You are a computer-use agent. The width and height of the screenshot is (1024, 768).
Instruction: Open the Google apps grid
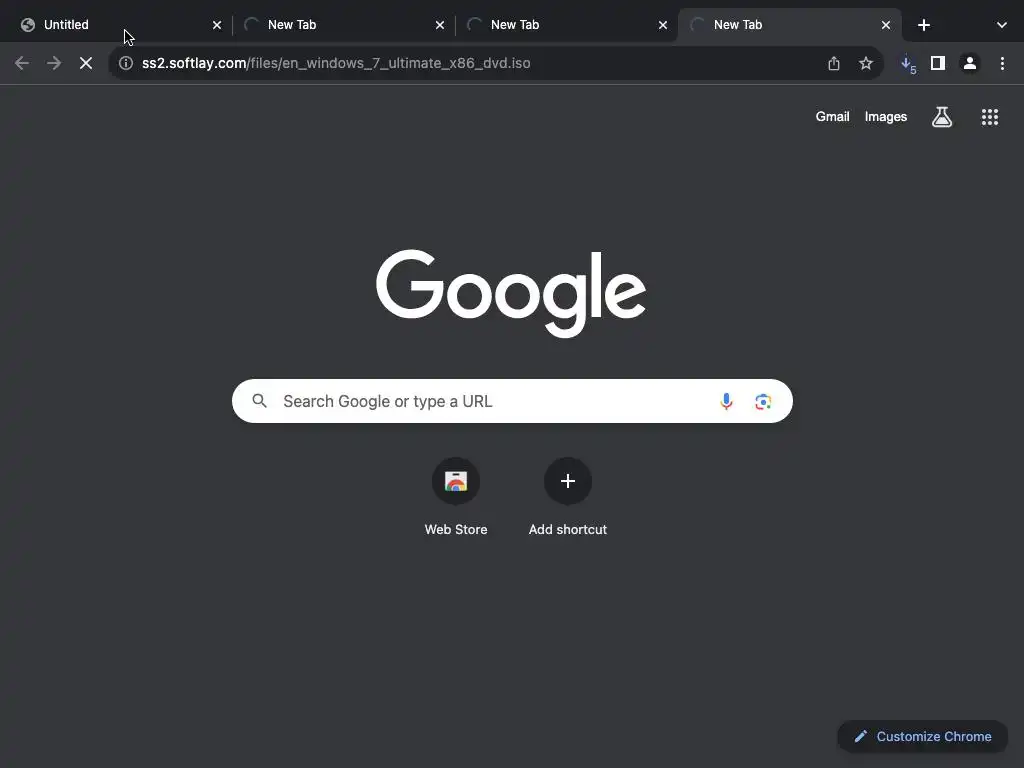(990, 117)
